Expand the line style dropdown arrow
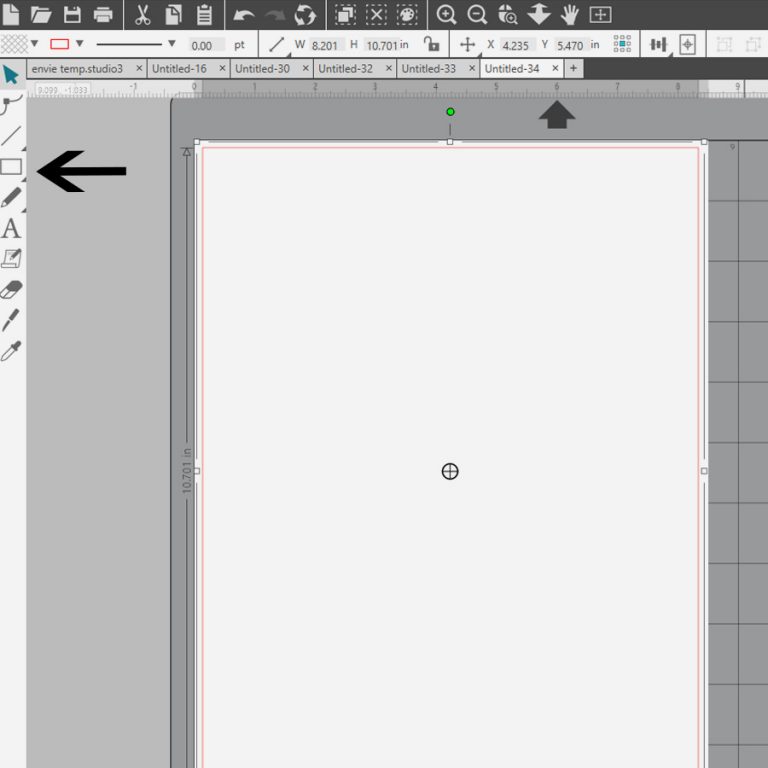The image size is (768, 768). point(172,44)
